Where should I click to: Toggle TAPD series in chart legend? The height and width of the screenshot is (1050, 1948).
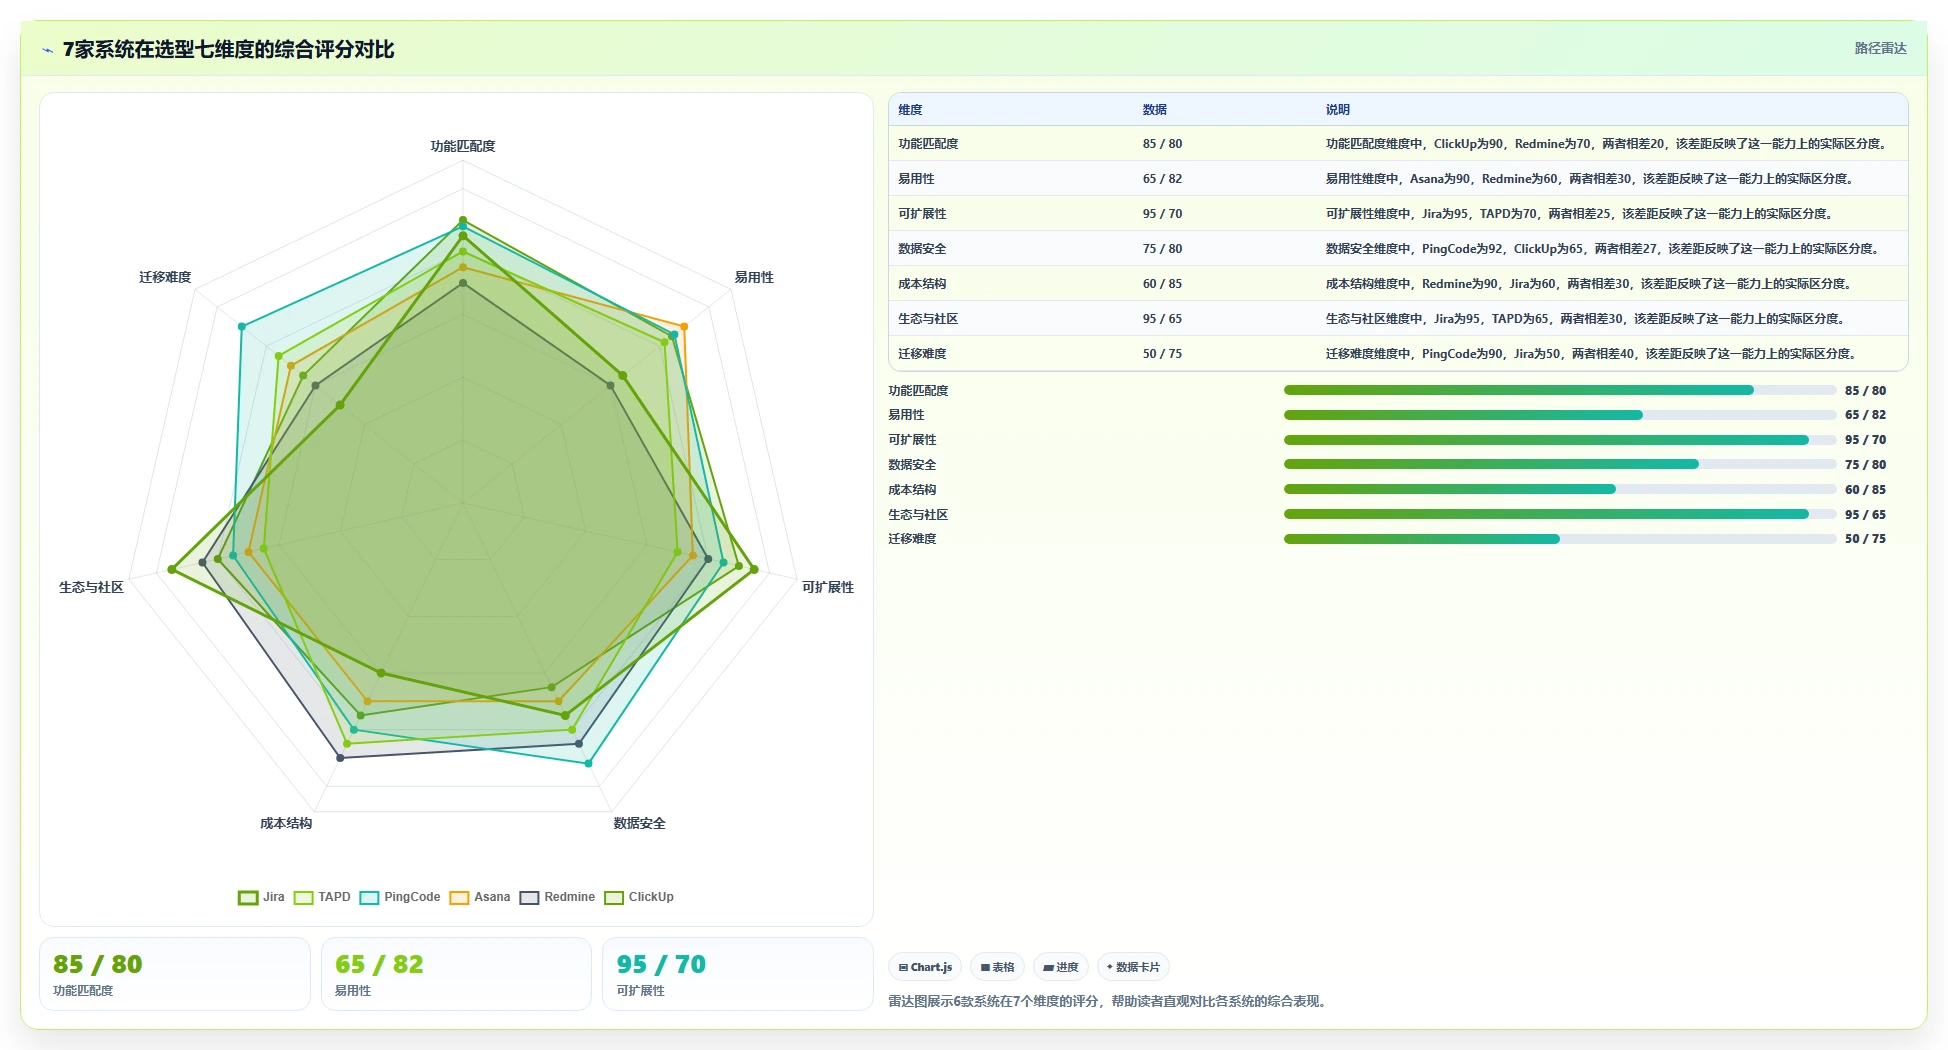pyautogui.click(x=322, y=897)
